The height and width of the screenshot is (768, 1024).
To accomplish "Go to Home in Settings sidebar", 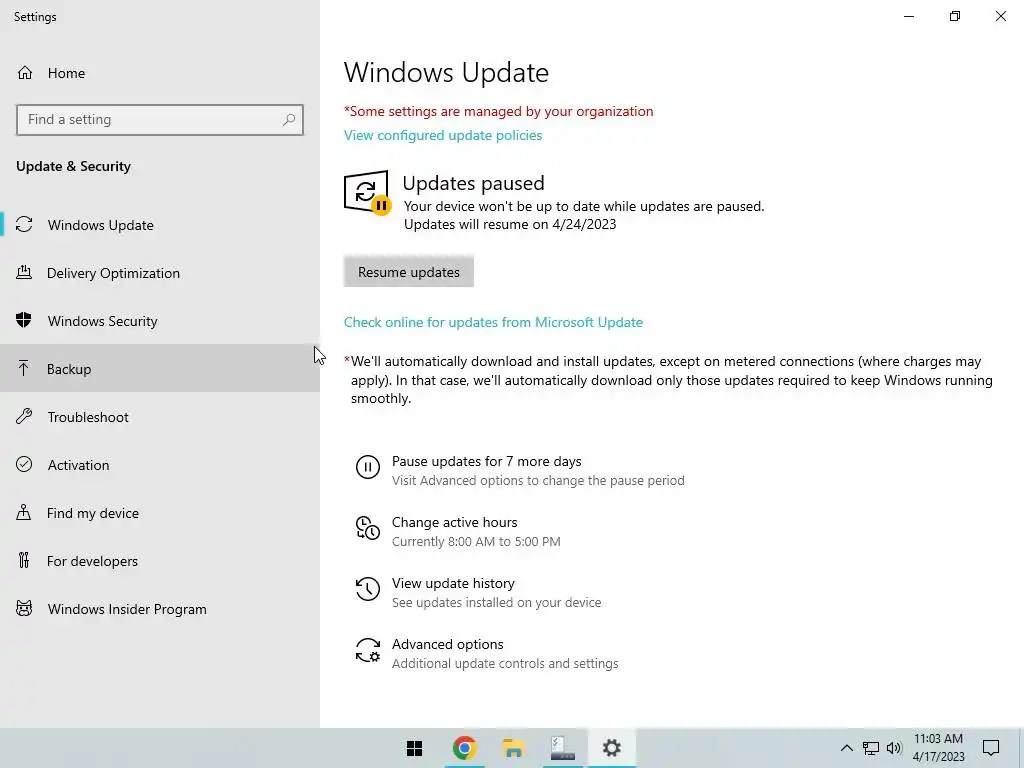I will tap(160, 73).
